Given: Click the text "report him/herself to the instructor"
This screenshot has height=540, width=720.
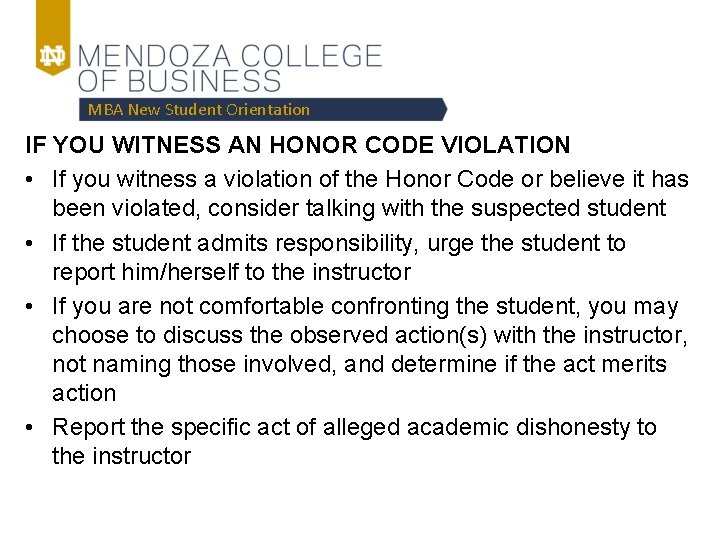Looking at the screenshot, I should 231,272.
